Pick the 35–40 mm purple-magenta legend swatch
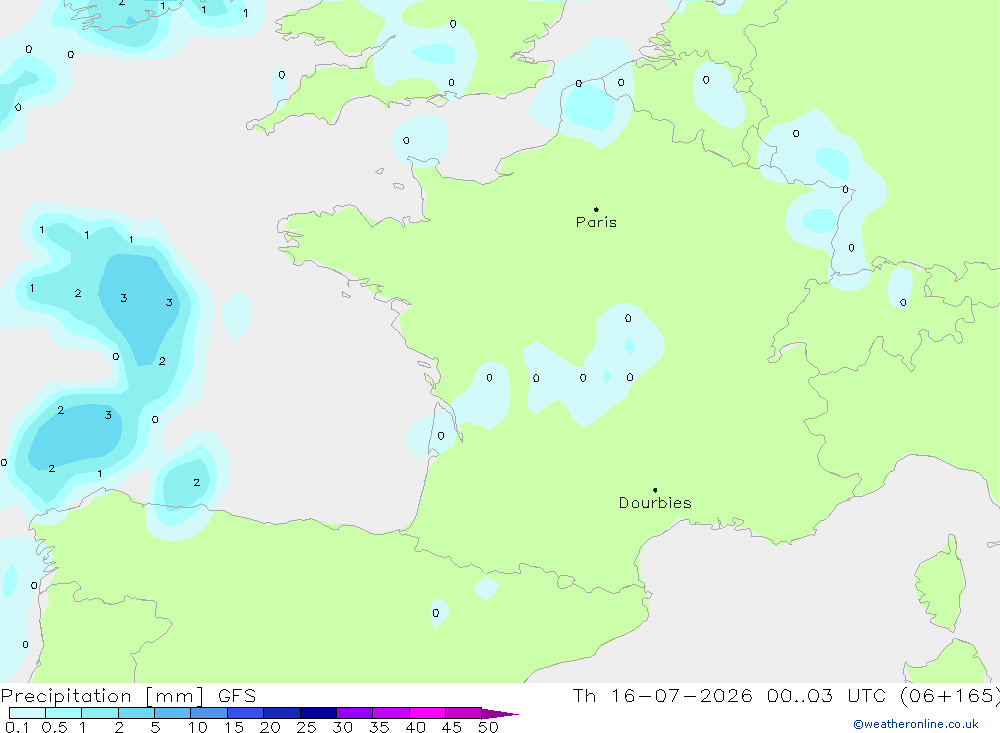The height and width of the screenshot is (733, 1000). click(x=391, y=713)
